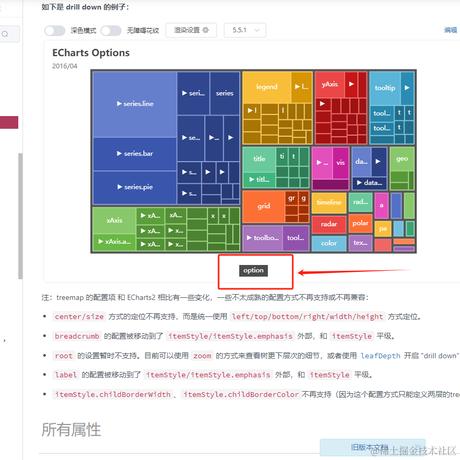This screenshot has height=460, width=460.
Task: Drill into the series.line treemap block
Action: 135,104
